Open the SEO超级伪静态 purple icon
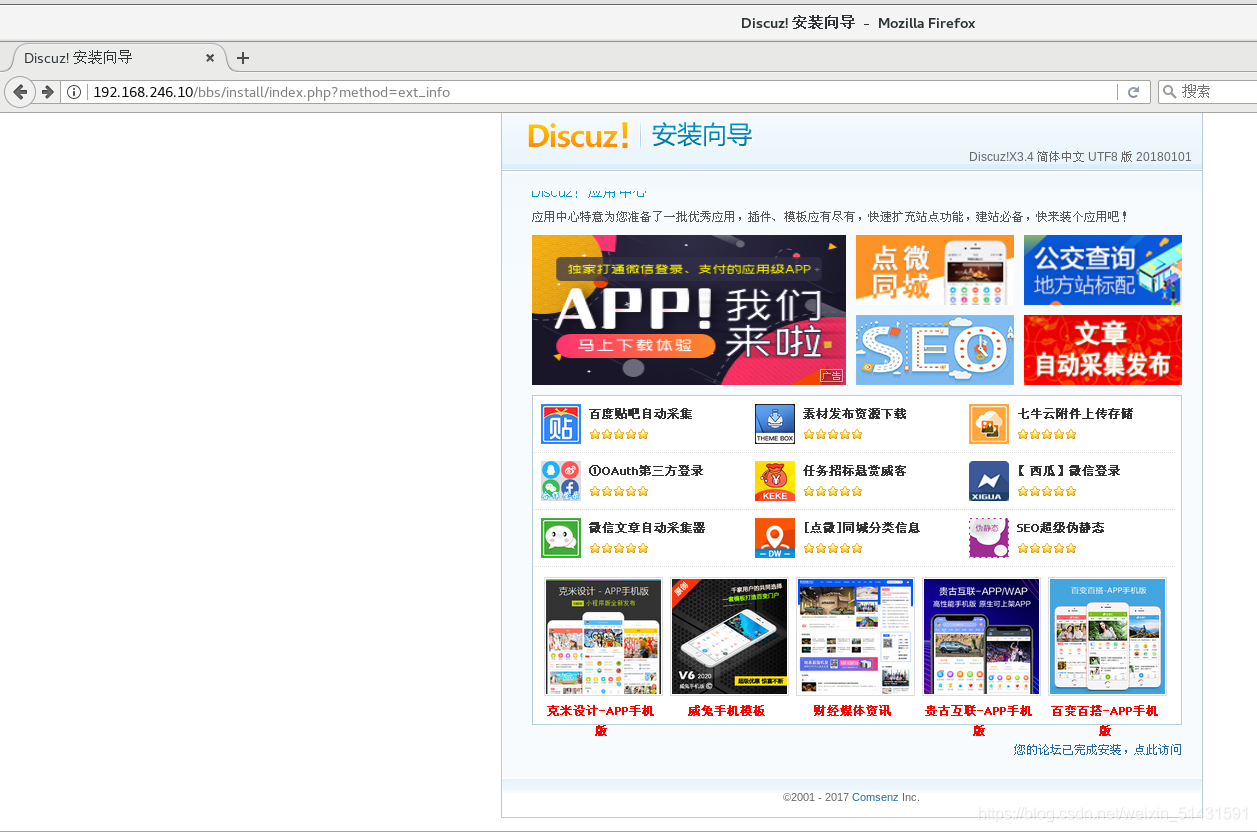1257x832 pixels. click(x=988, y=538)
